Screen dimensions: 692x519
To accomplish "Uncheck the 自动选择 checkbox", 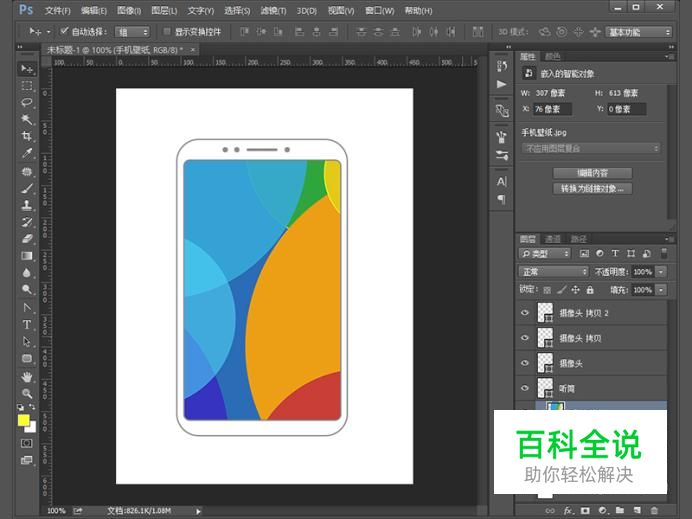I will click(x=64, y=32).
